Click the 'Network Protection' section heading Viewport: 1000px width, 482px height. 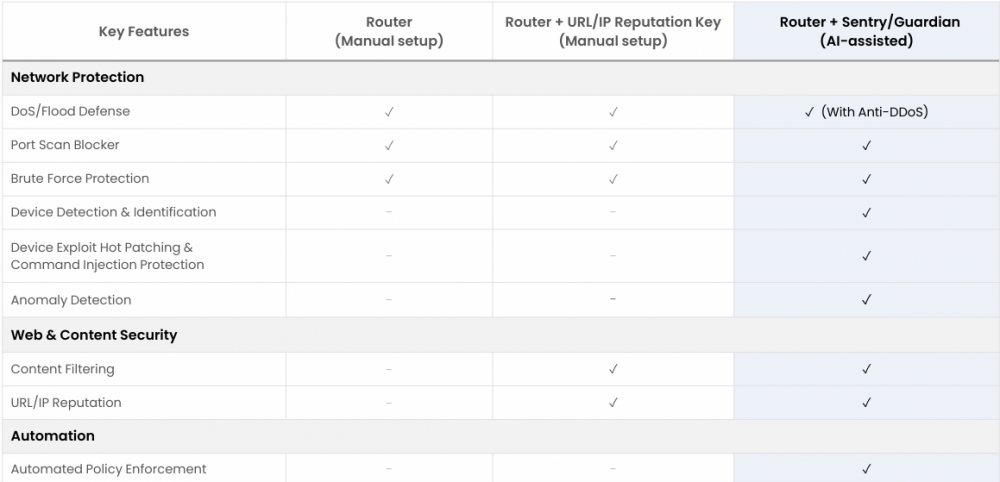coord(77,77)
